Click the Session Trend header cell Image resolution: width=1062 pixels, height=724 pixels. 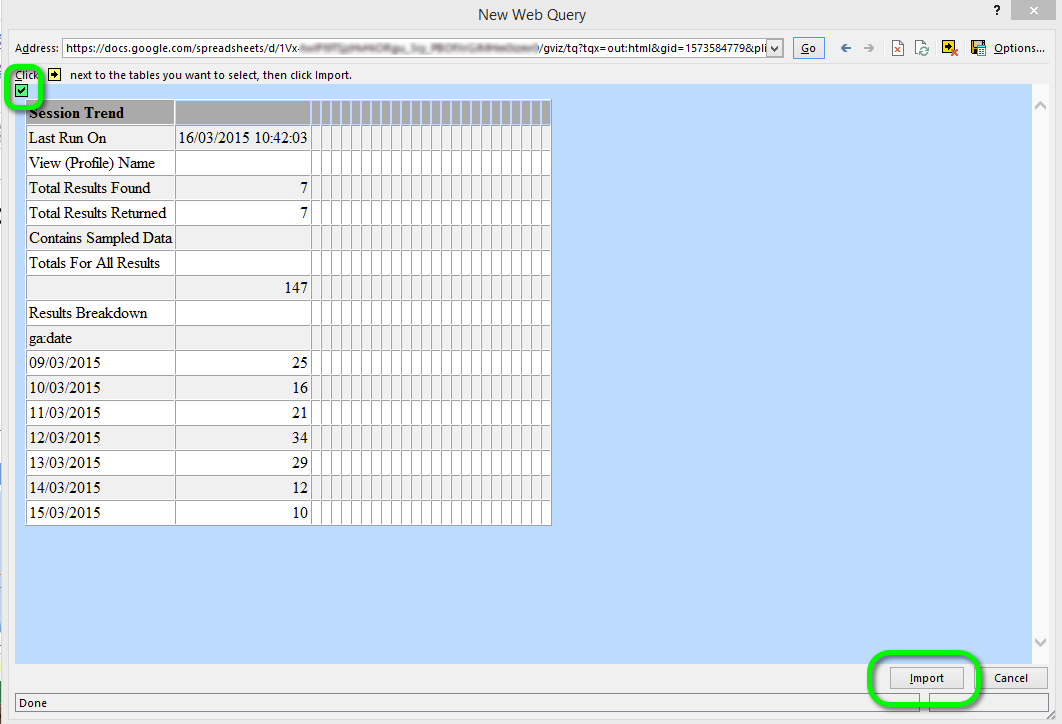coord(100,113)
